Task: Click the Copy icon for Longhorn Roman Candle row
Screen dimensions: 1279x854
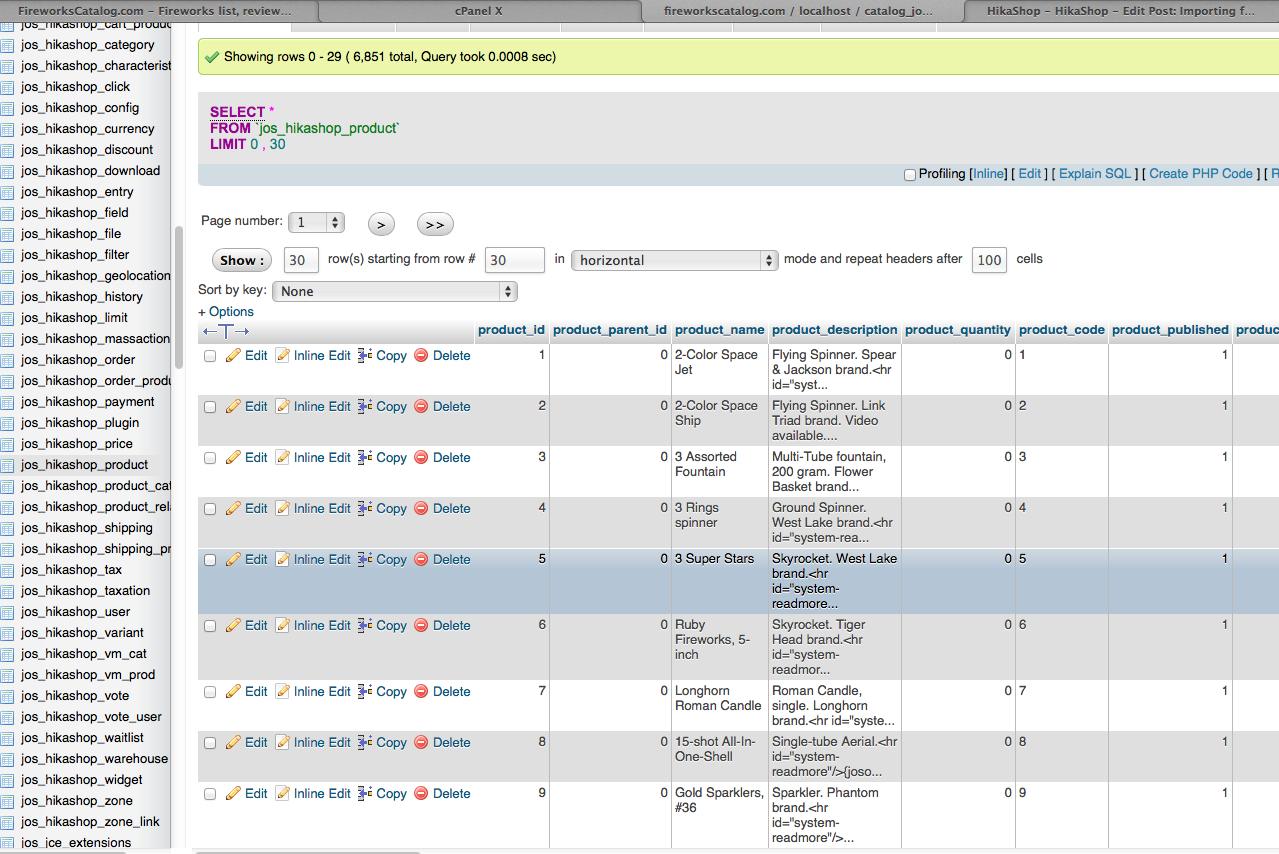Action: (365, 692)
